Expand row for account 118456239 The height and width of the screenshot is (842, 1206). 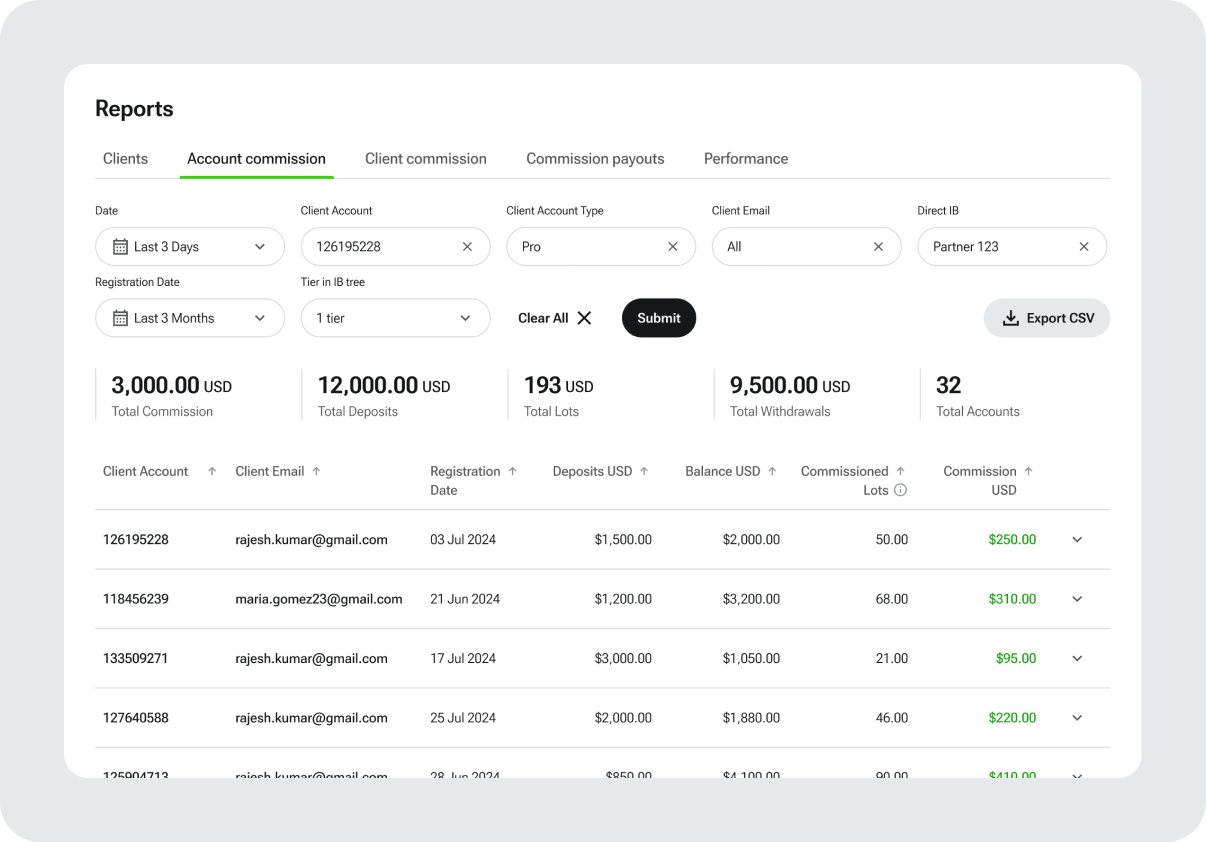(x=1077, y=599)
